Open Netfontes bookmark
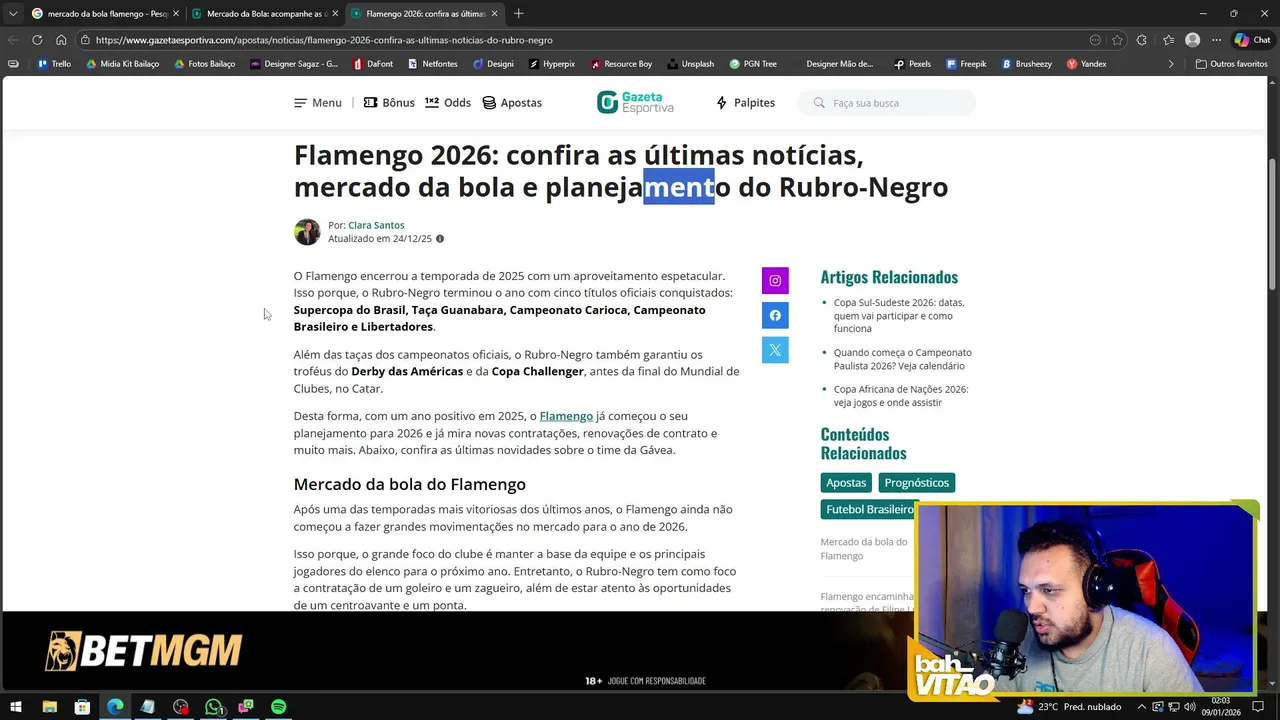 [x=432, y=64]
